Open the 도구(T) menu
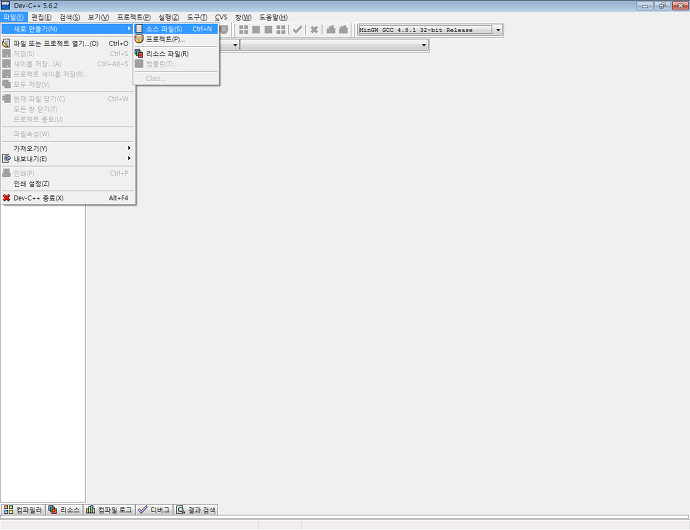 197,17
